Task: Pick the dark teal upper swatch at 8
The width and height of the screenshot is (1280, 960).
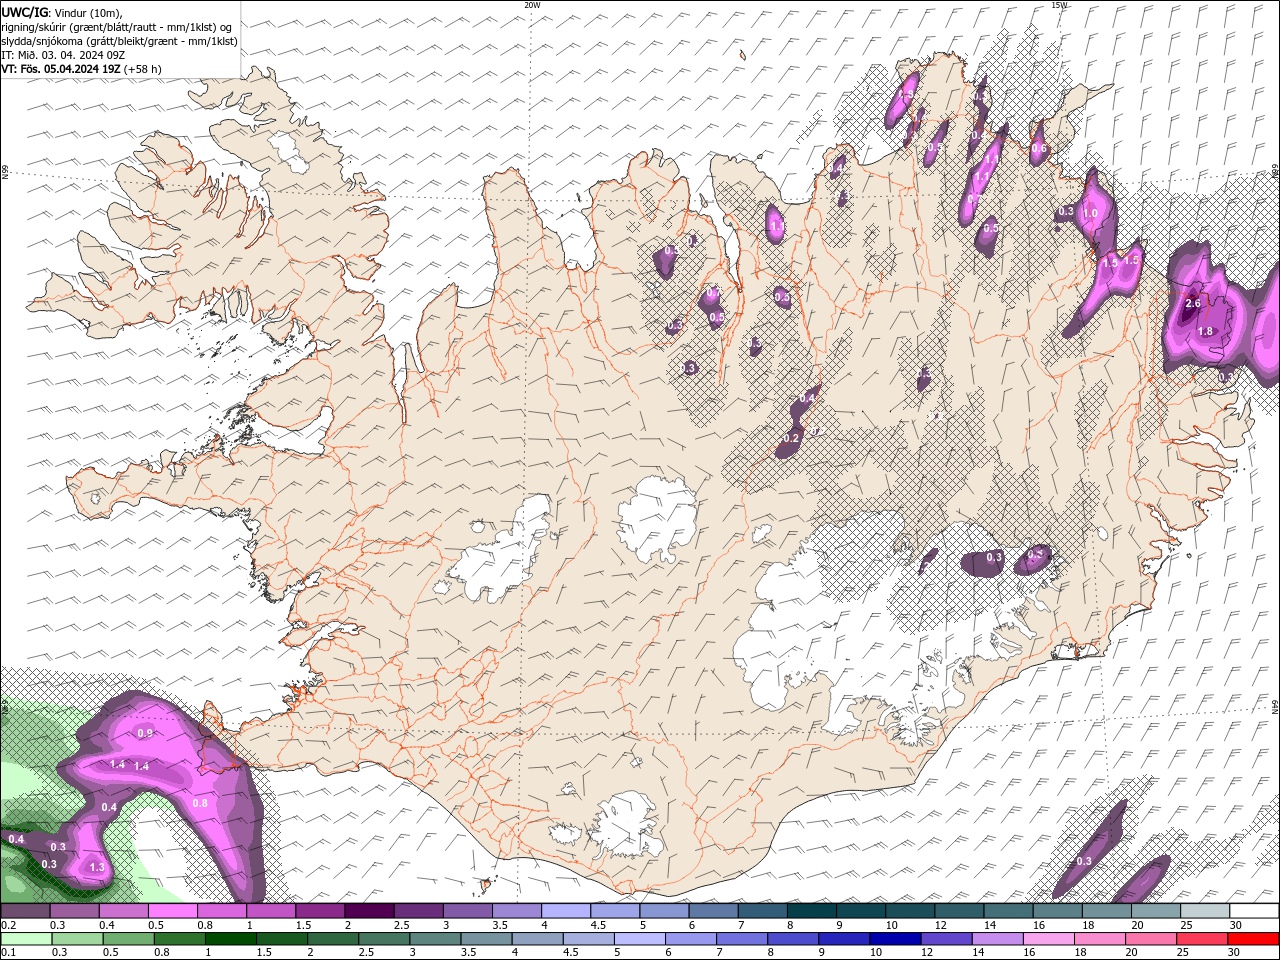Action: point(812,911)
